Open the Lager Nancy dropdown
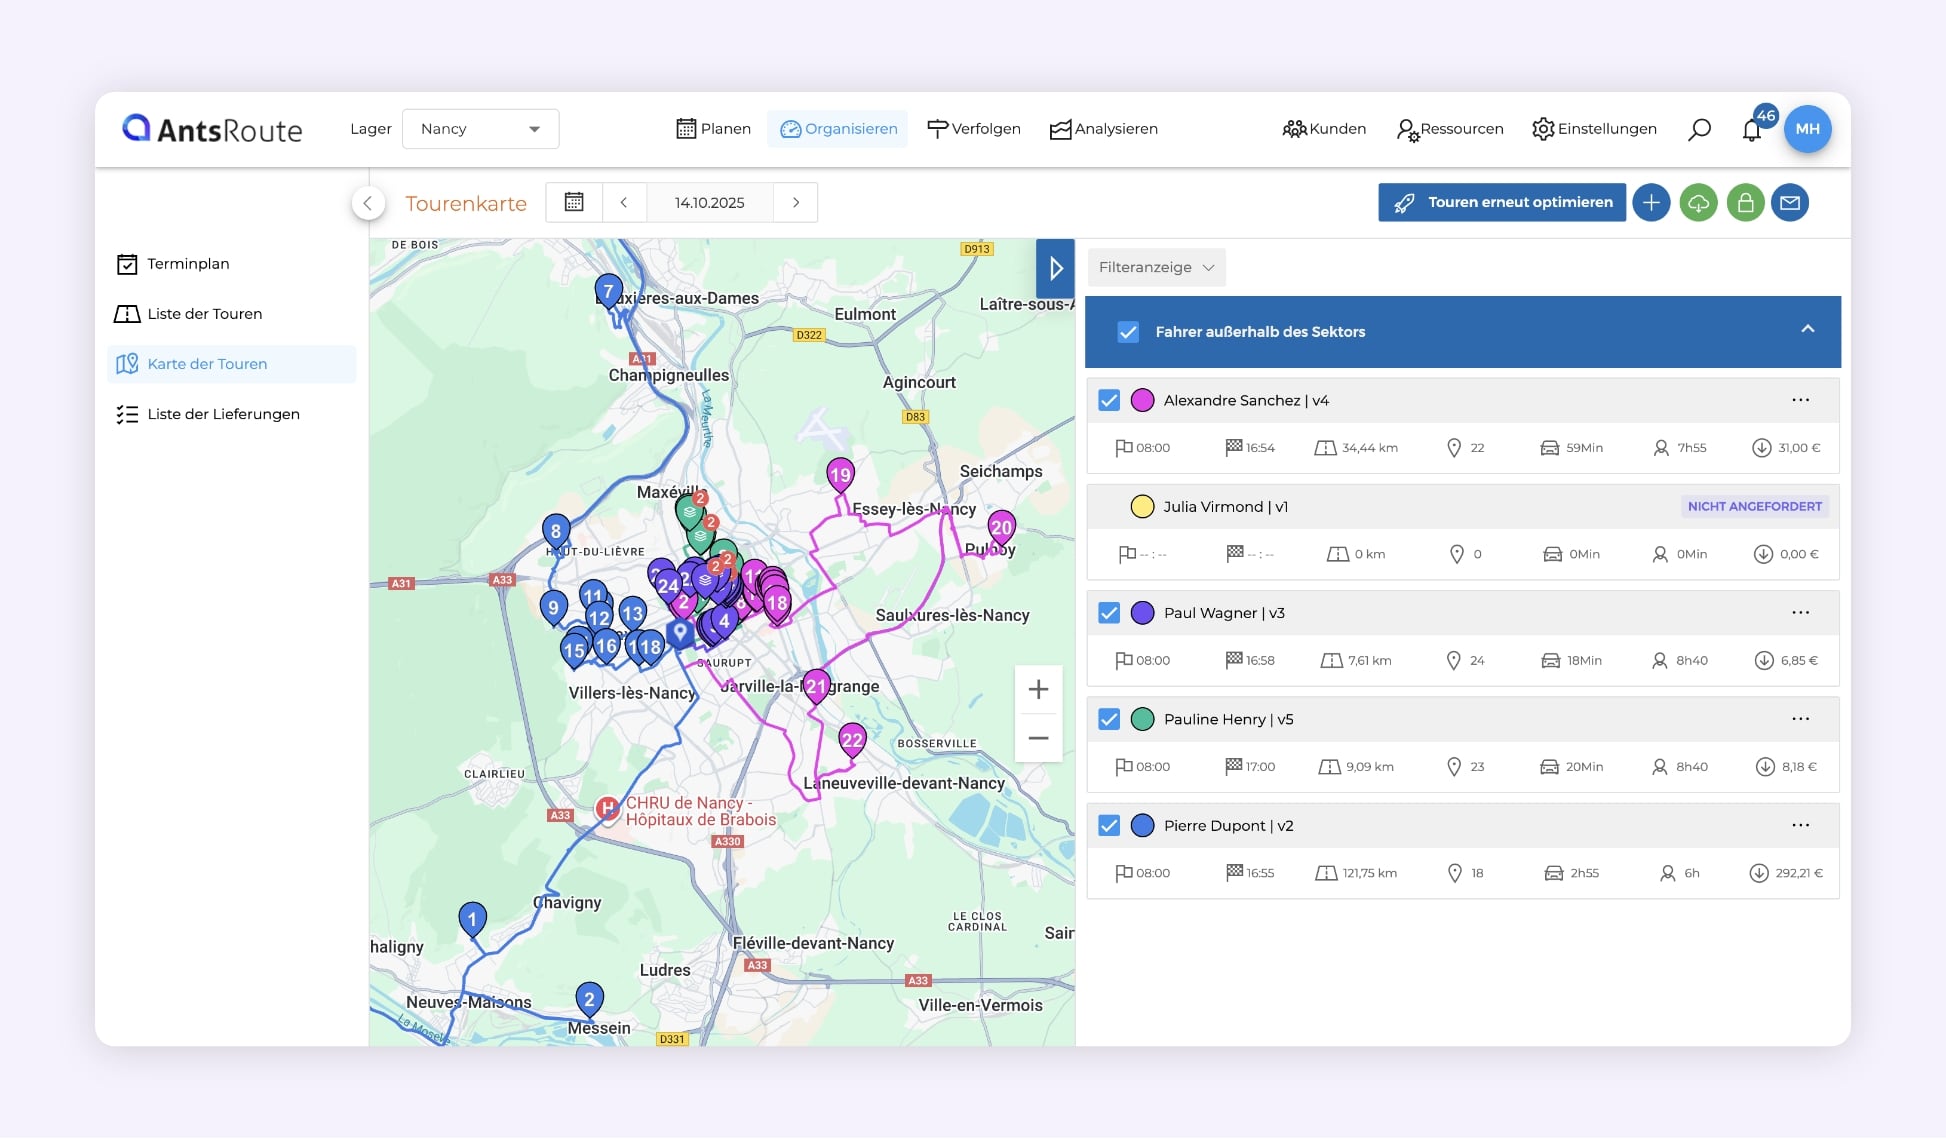This screenshot has width=1946, height=1139. [480, 129]
